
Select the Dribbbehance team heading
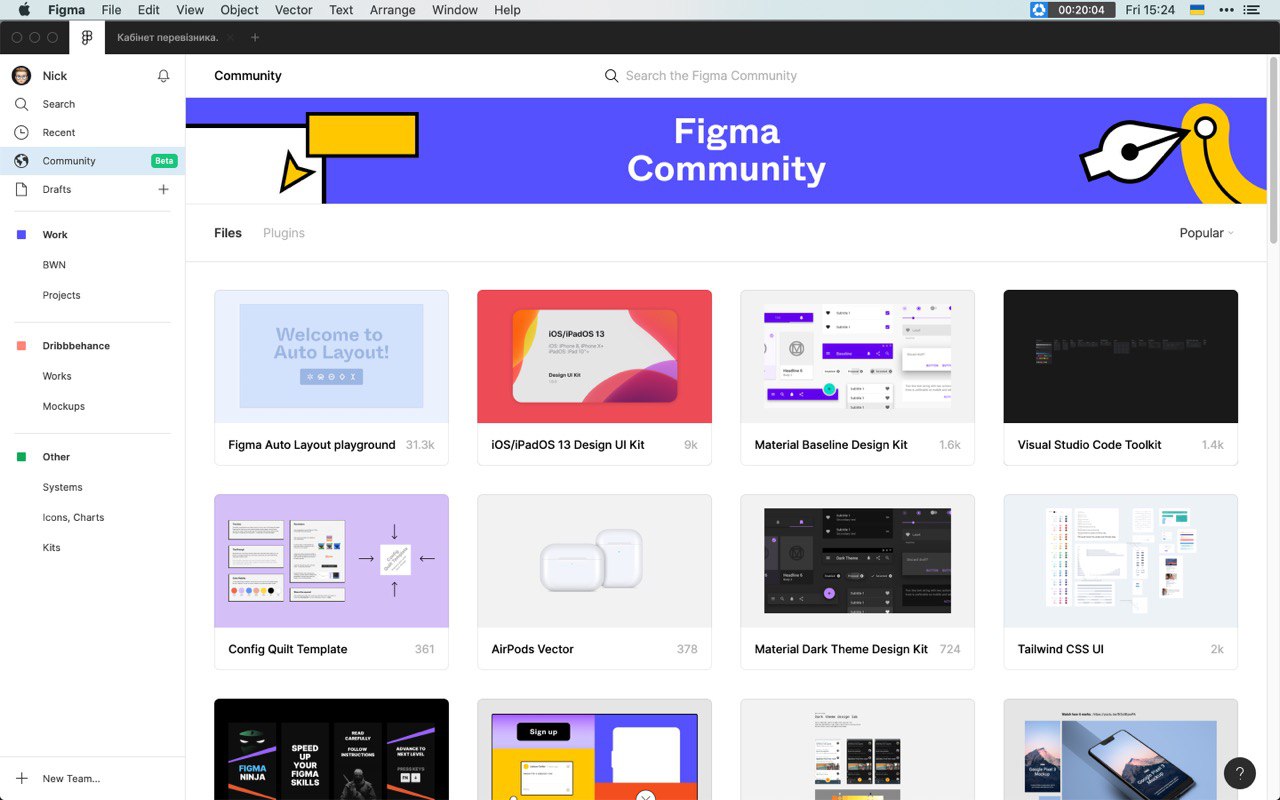point(76,346)
